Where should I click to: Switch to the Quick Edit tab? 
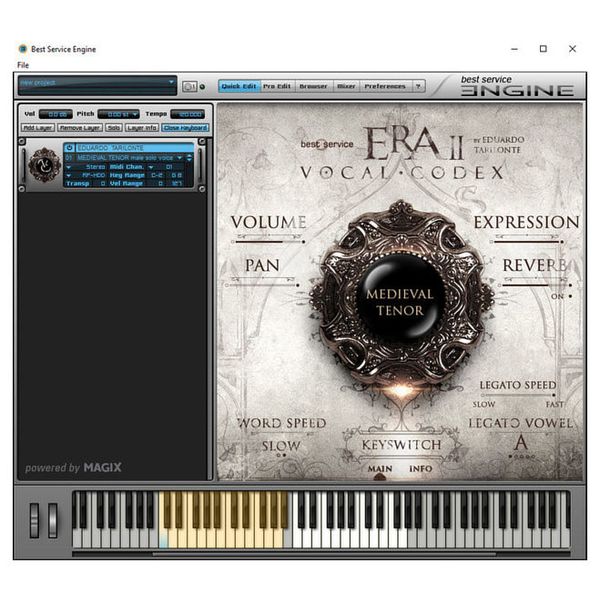coord(239,86)
